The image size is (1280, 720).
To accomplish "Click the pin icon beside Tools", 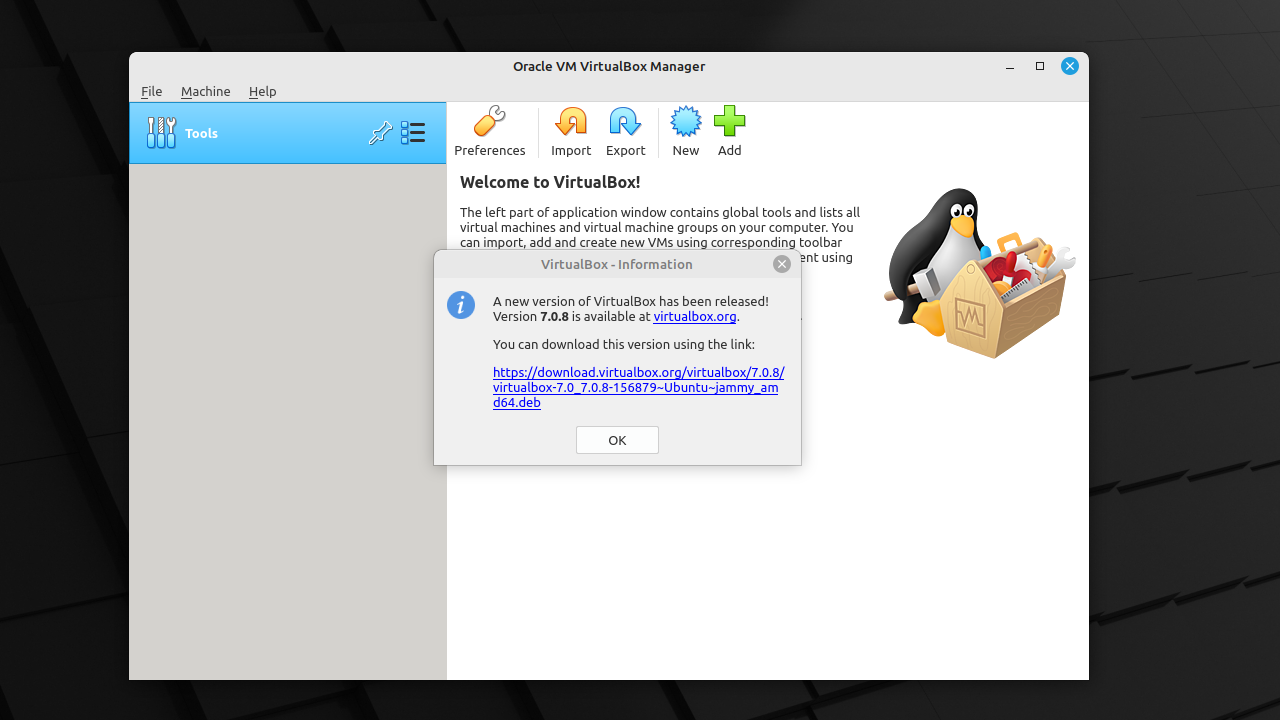I will (380, 133).
